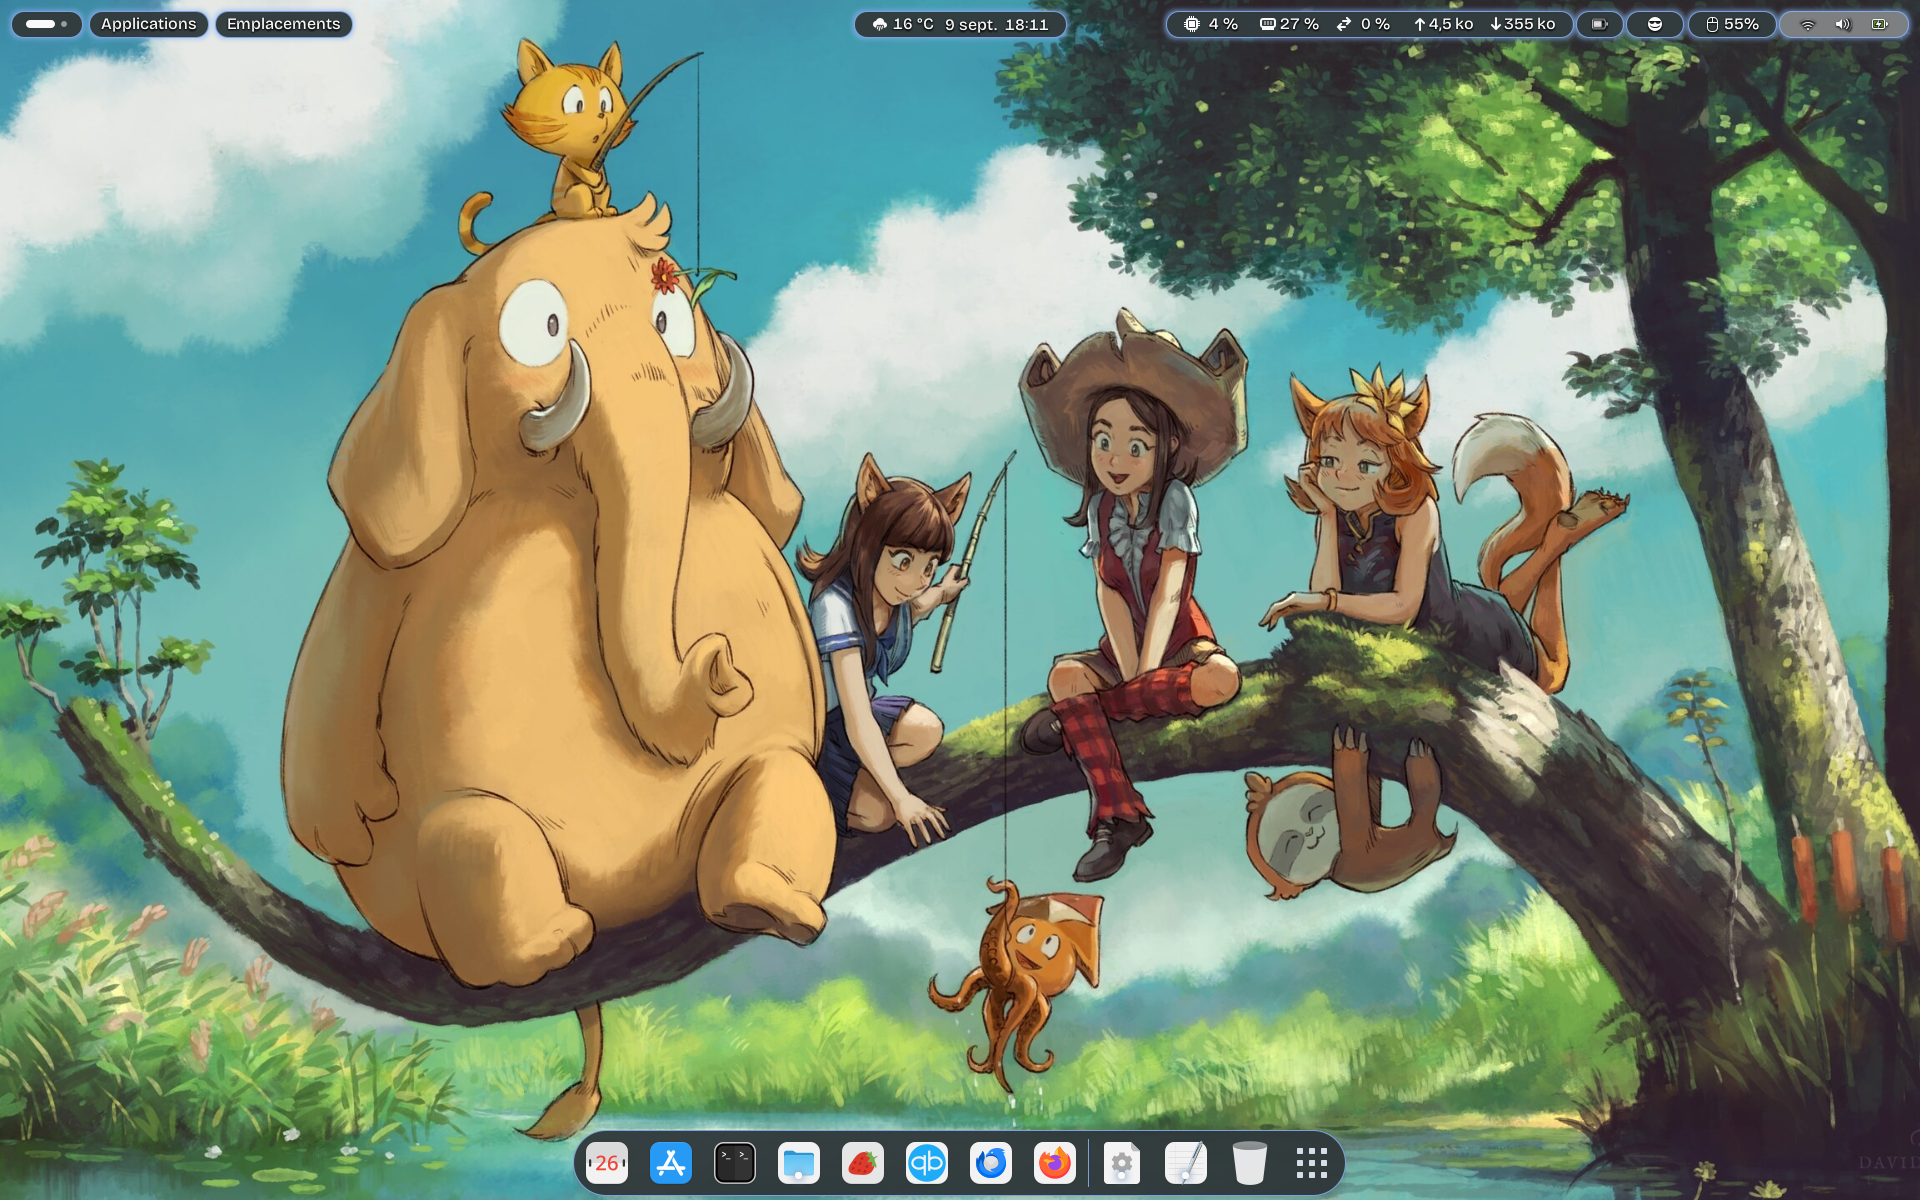Open qBittorrent from the dock
The image size is (1920, 1200).
pyautogui.click(x=927, y=1163)
